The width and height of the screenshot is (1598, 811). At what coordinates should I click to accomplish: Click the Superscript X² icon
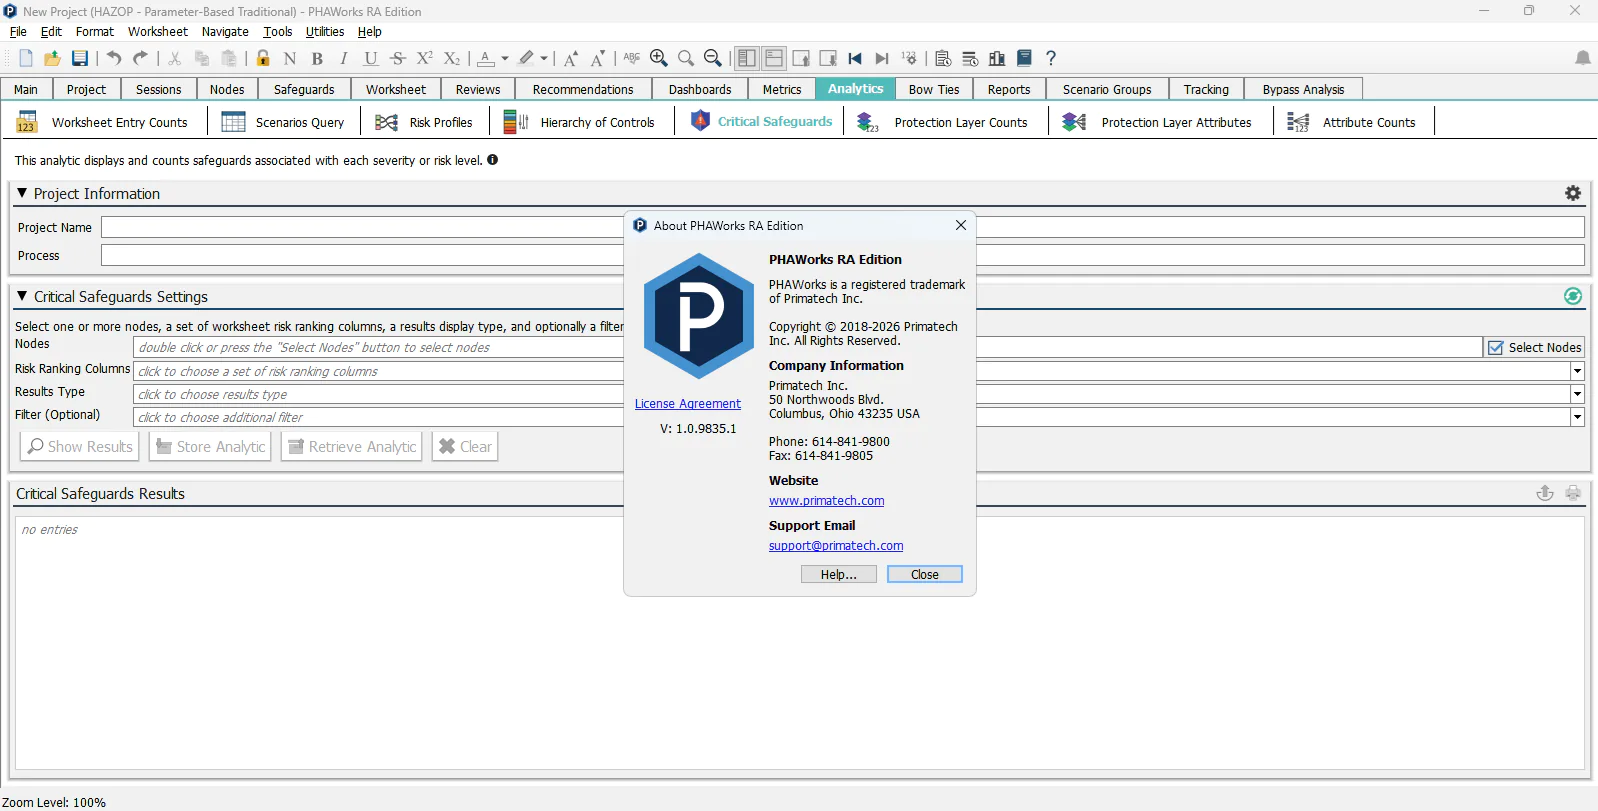[425, 58]
